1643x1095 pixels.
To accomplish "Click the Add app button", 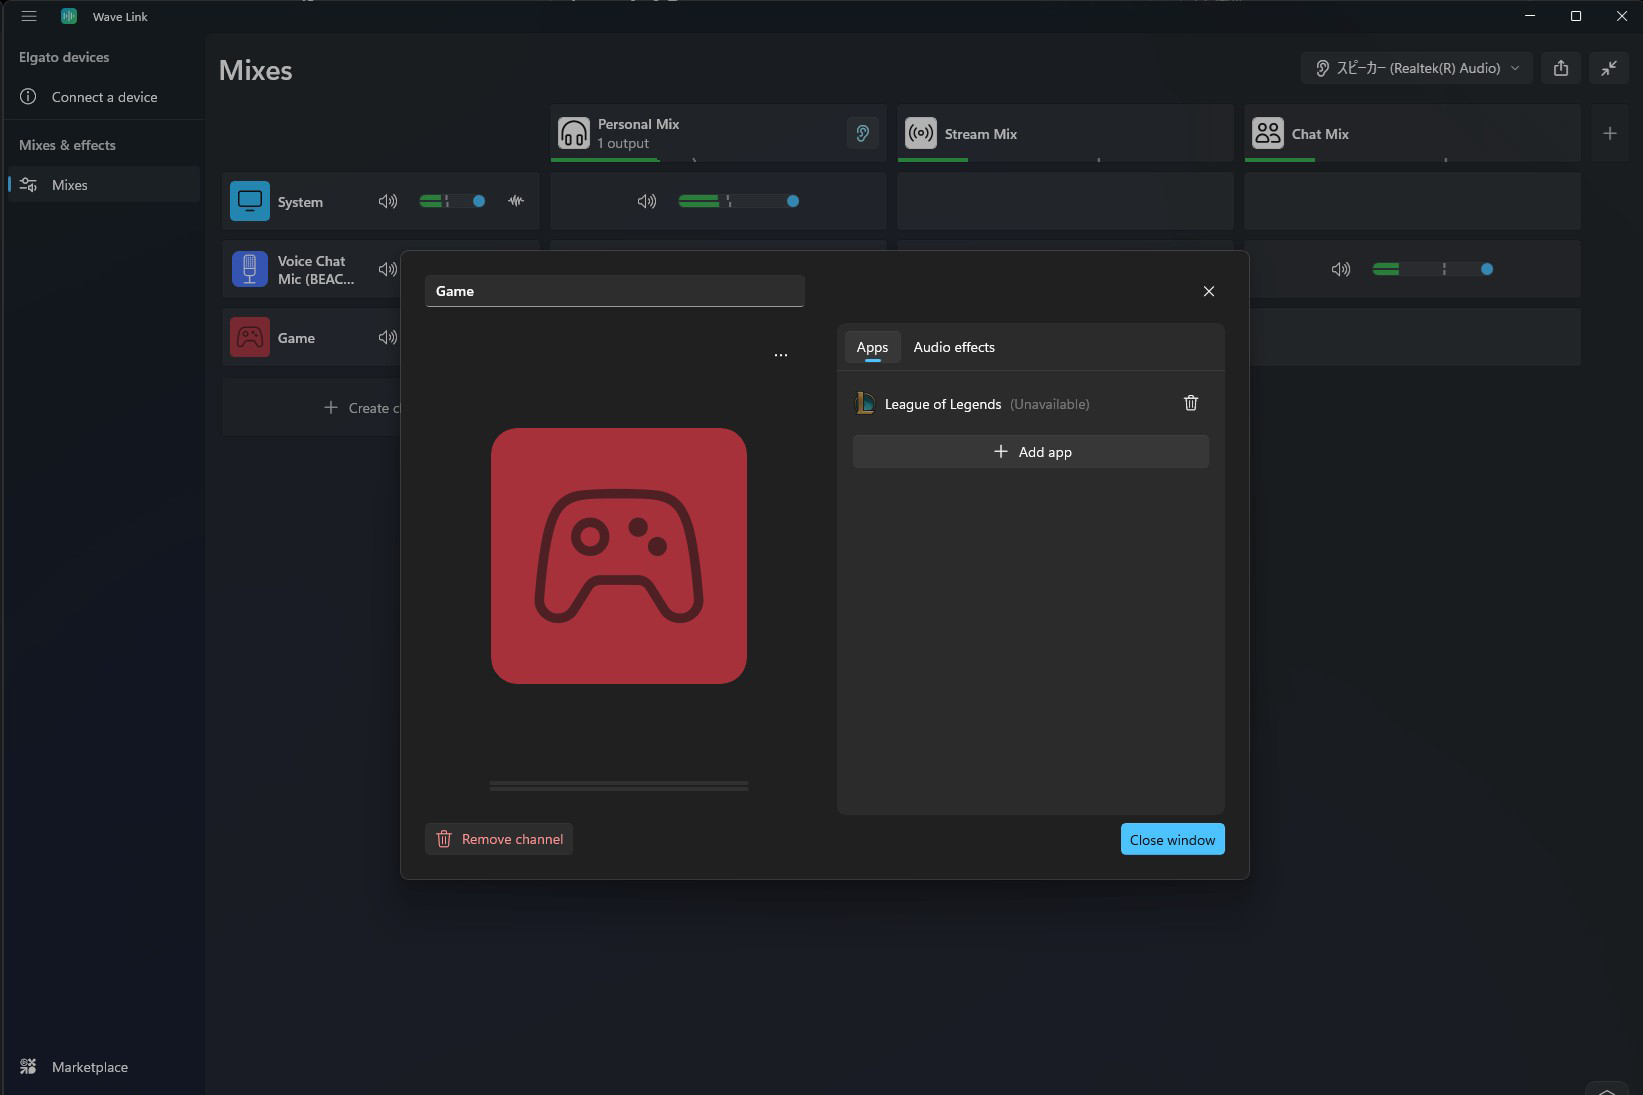I will (x=1030, y=452).
